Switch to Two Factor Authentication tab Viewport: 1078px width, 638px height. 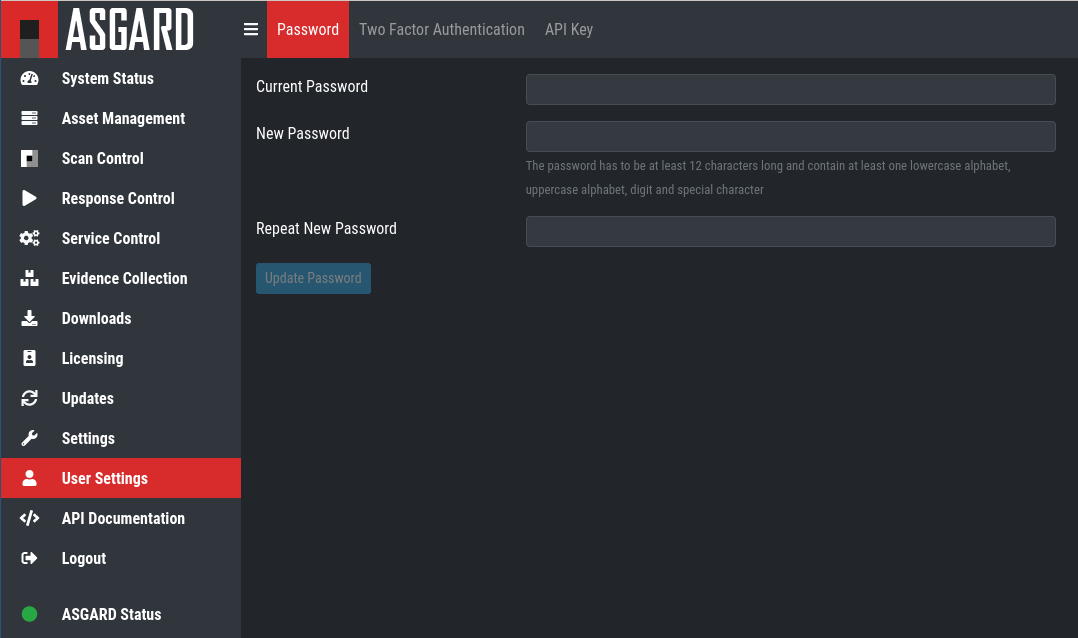[441, 30]
